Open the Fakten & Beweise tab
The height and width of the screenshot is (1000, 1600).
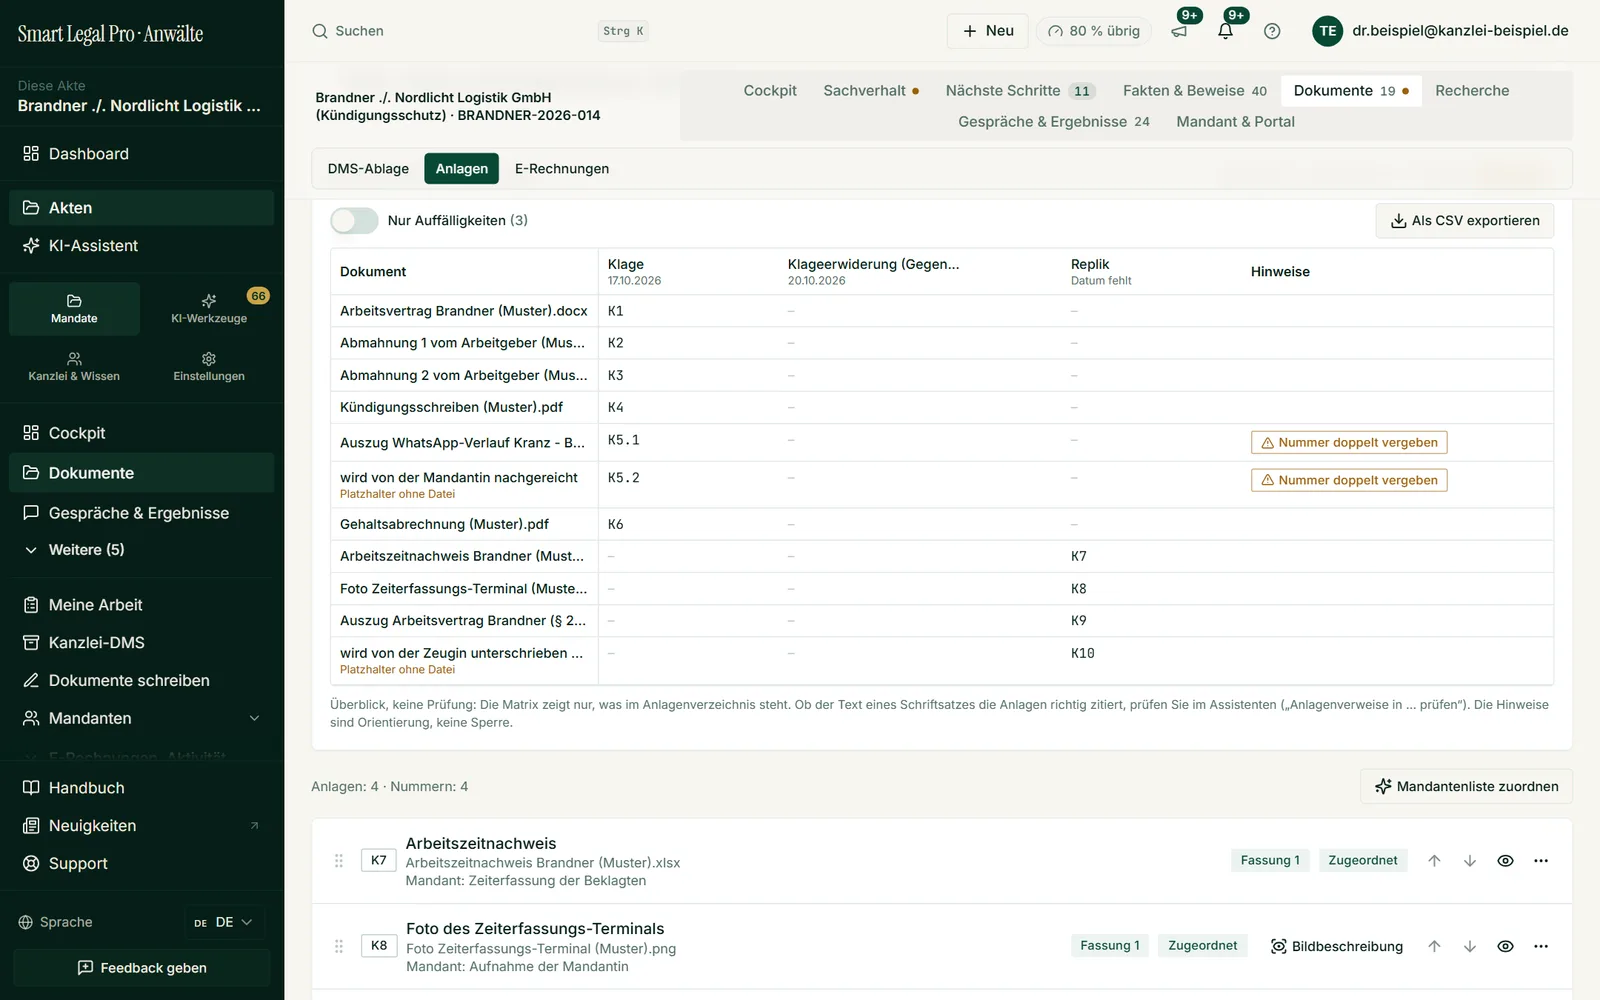1194,91
